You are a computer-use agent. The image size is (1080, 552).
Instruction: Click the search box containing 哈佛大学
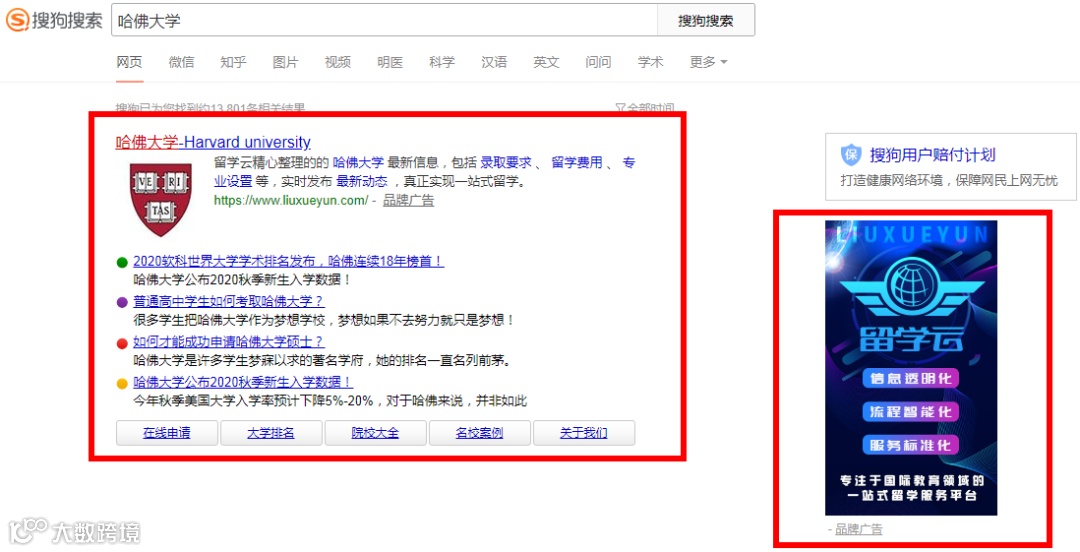click(x=384, y=20)
